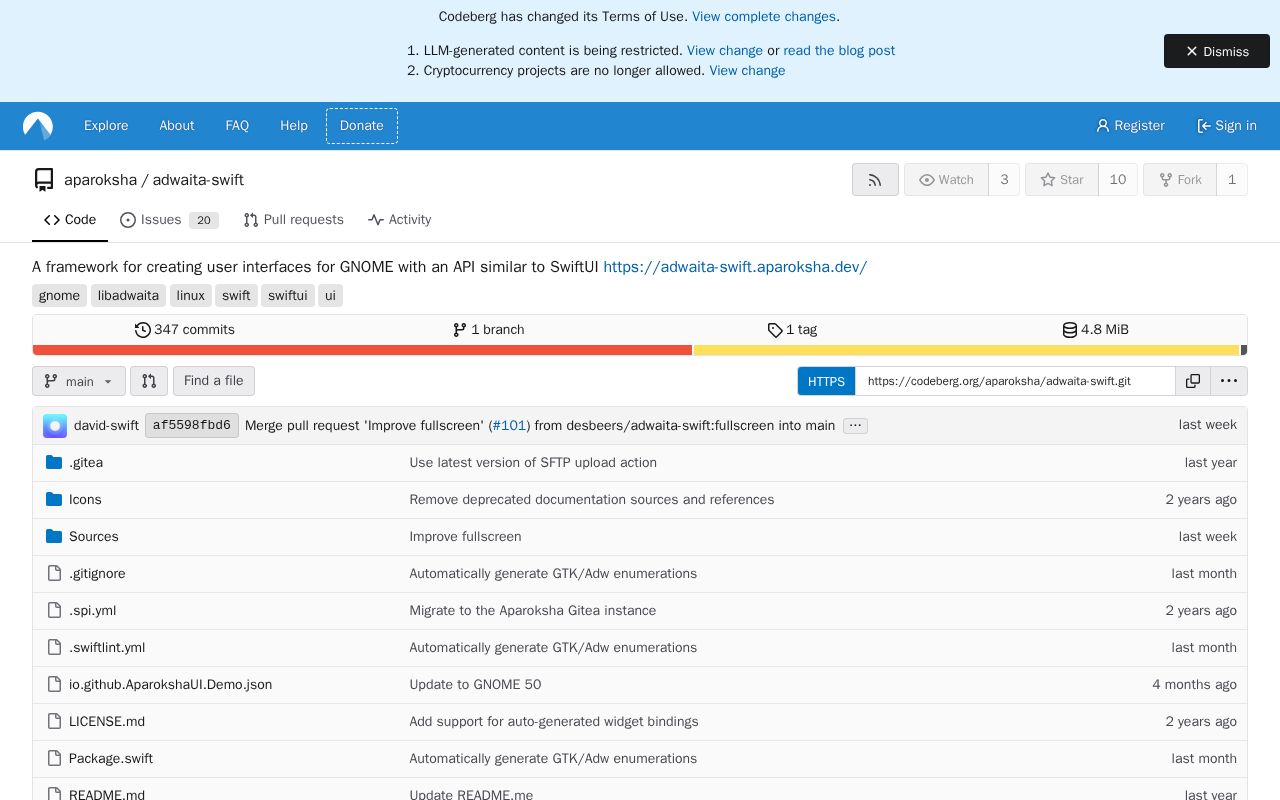Click david-swift's avatar image
Viewport: 1280px width, 800px height.
click(x=55, y=426)
